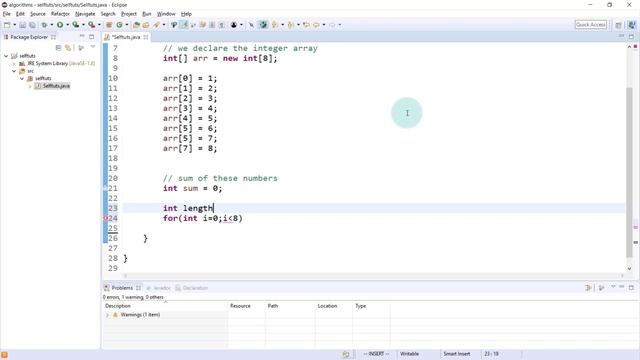The image size is (640, 360).
Task: Click the Description column header
Action: point(118,306)
